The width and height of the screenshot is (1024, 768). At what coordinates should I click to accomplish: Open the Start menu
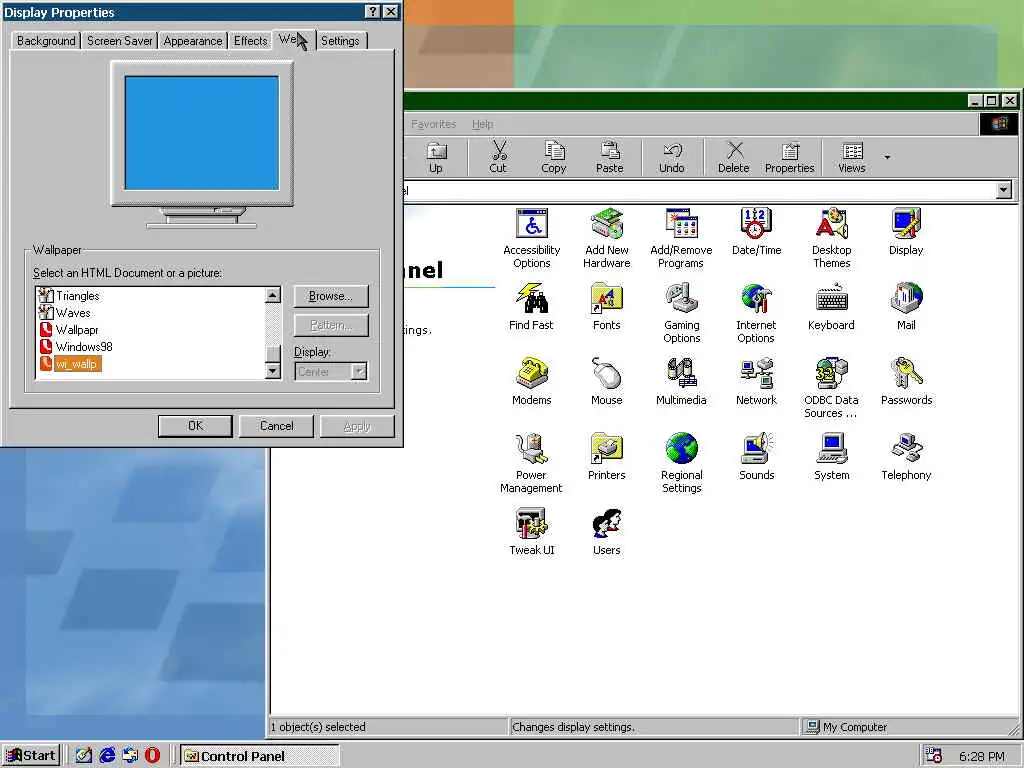tap(31, 756)
